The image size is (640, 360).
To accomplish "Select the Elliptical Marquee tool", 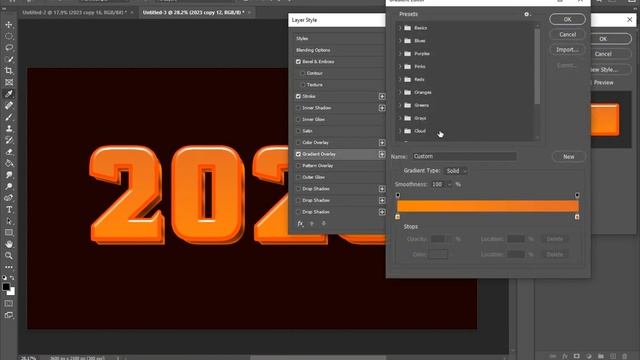I will (x=9, y=36).
